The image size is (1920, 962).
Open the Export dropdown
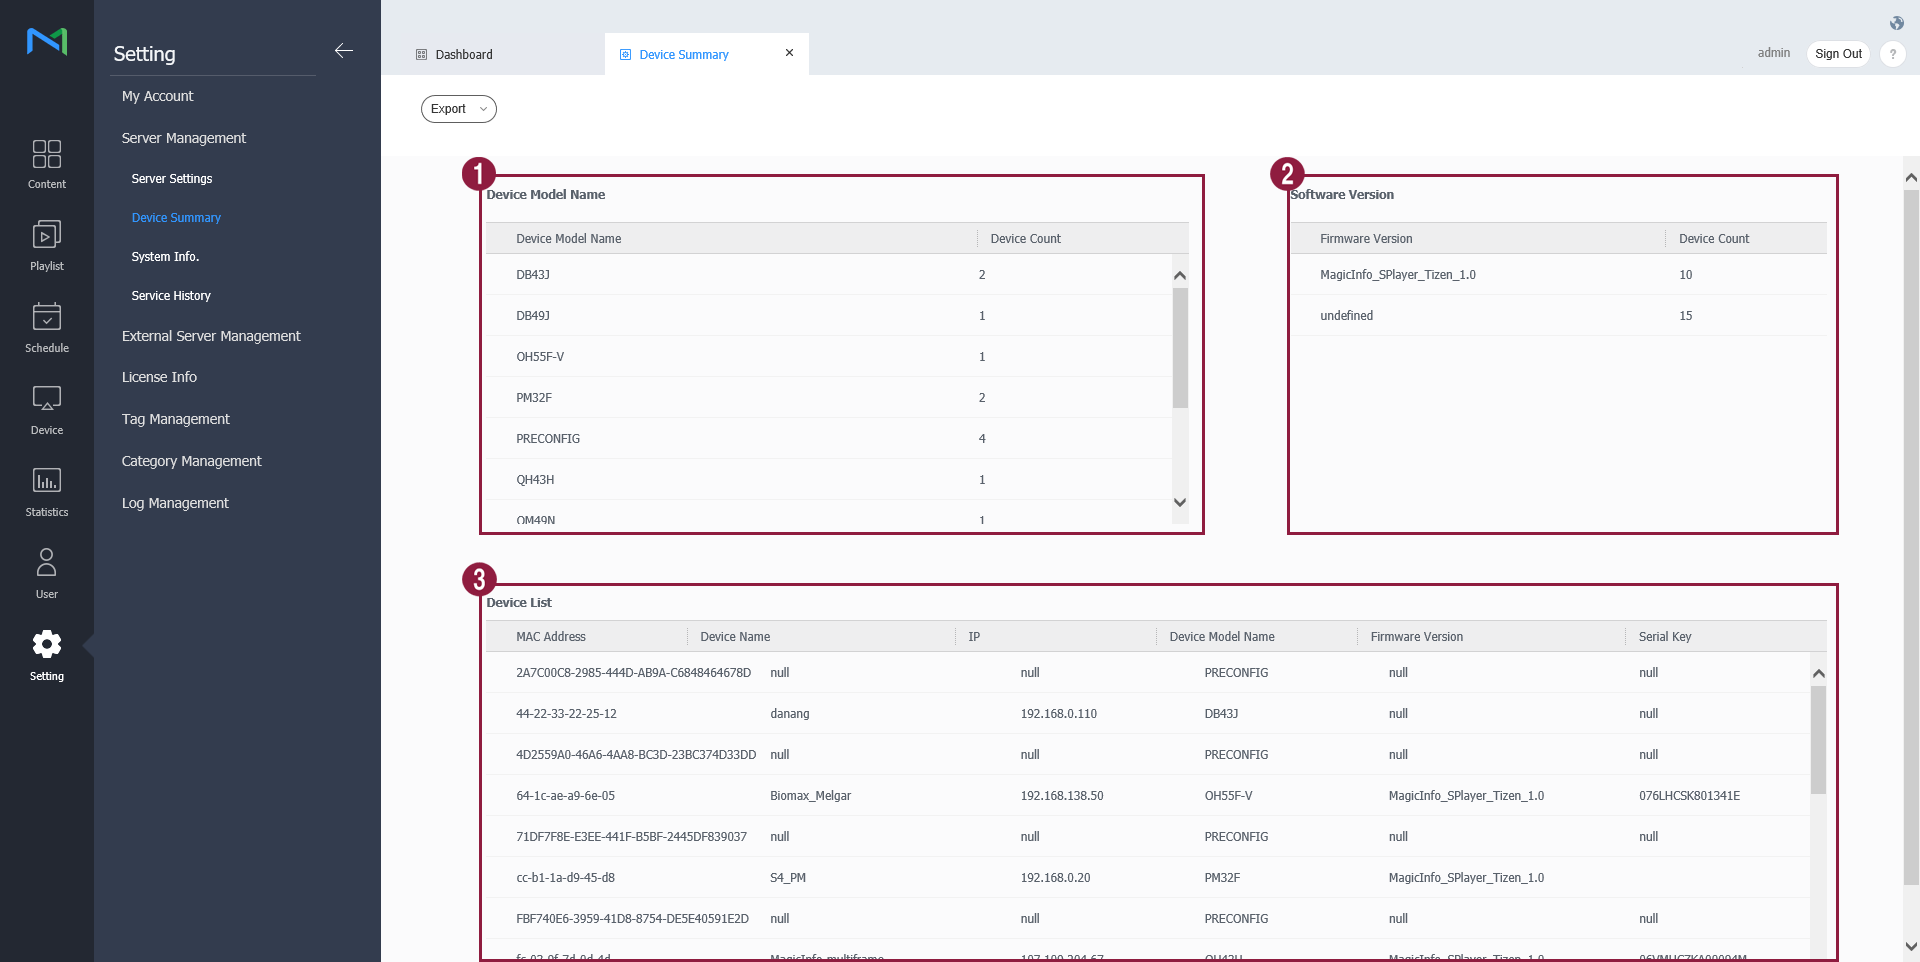[x=458, y=109]
